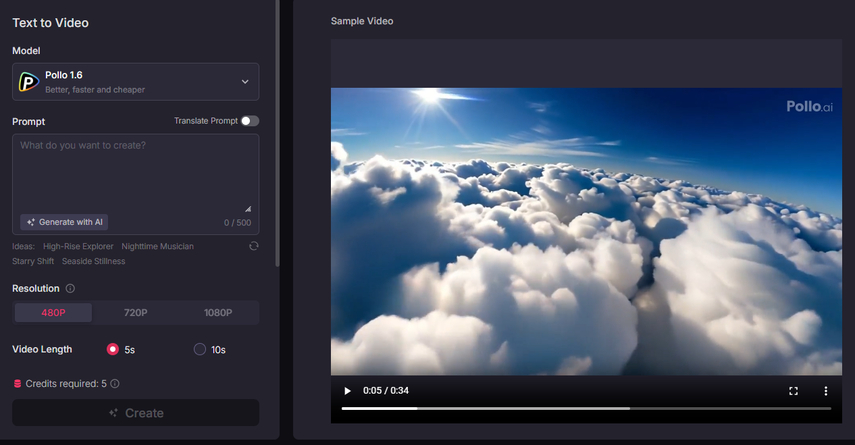The image size is (855, 445).
Task: Play the sample video
Action: tap(347, 391)
